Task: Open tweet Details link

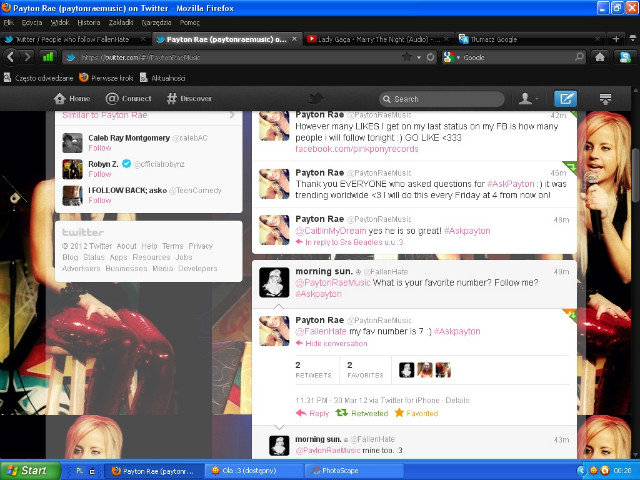Action: pyautogui.click(x=458, y=400)
